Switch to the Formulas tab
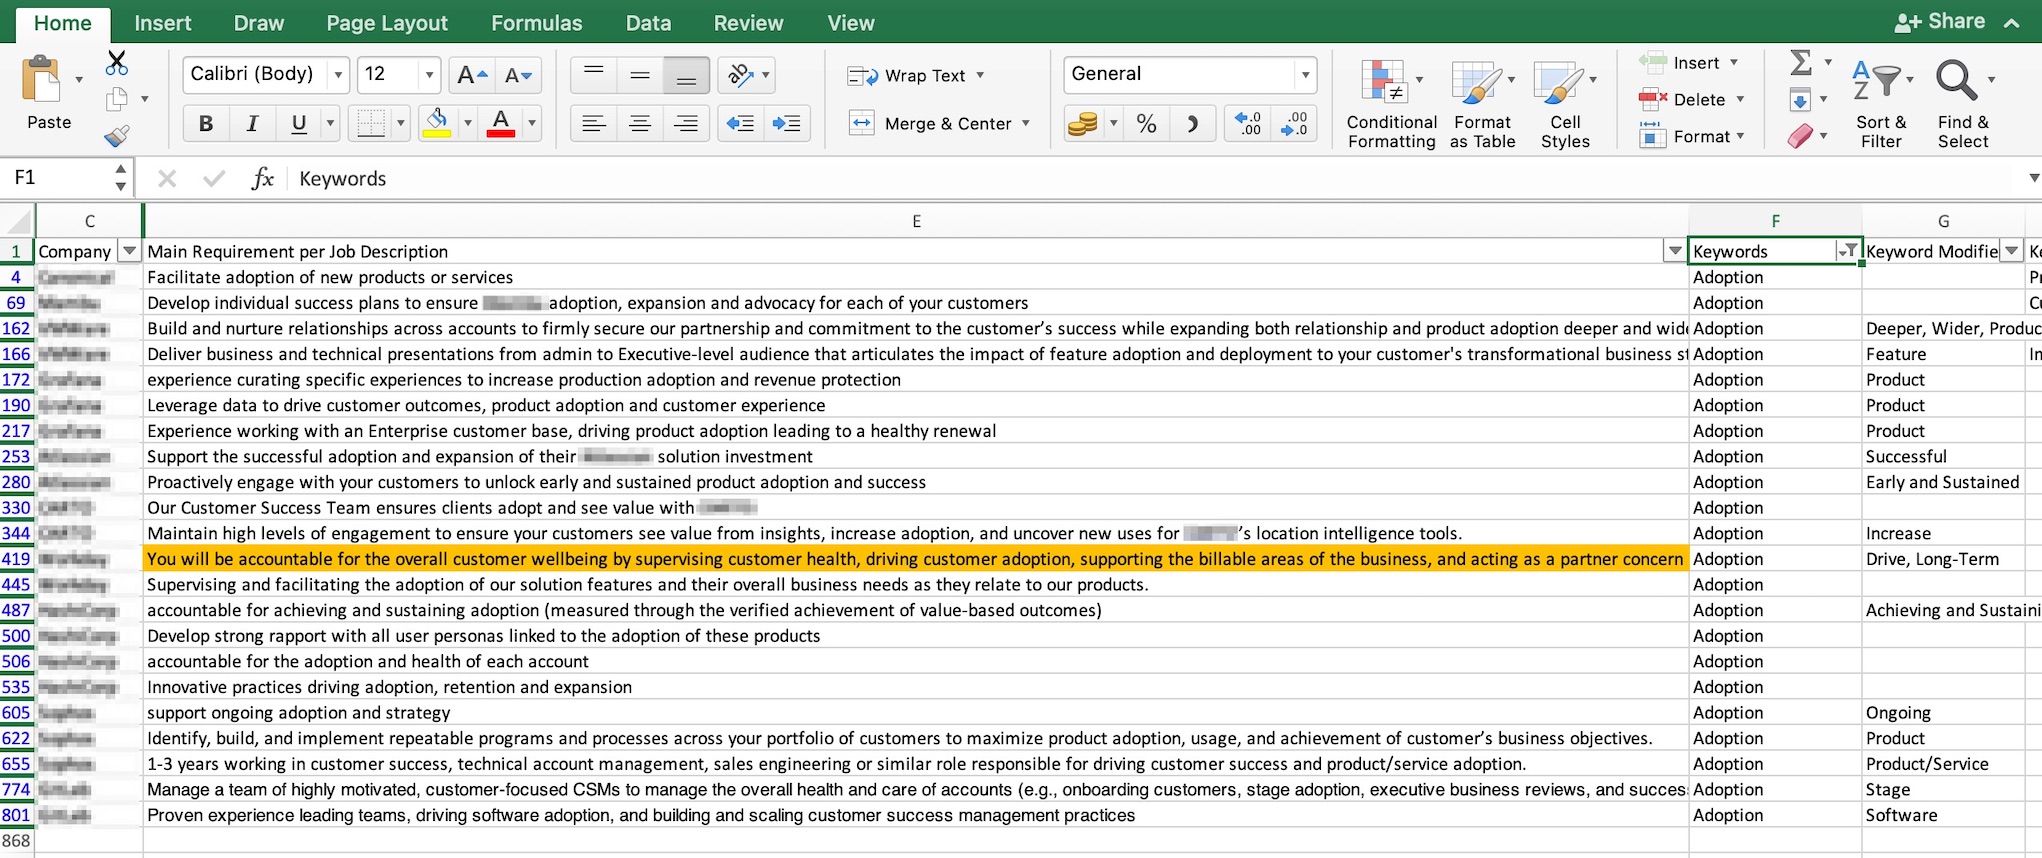 click(537, 23)
